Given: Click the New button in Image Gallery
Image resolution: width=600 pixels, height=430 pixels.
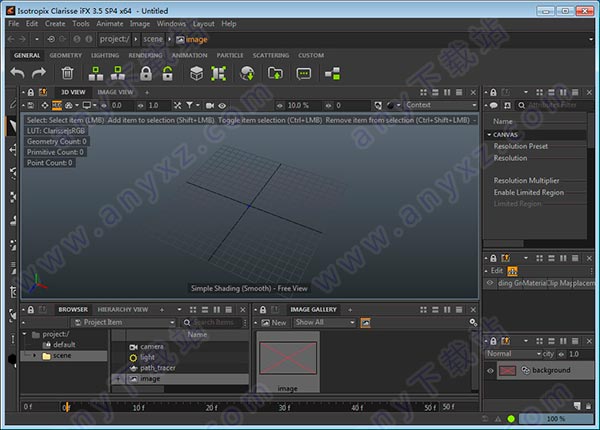Looking at the screenshot, I should [274, 322].
